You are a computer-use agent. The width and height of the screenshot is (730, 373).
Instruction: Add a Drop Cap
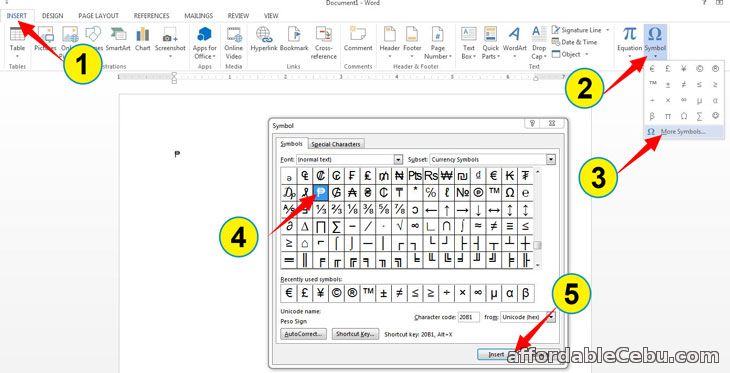click(x=539, y=43)
